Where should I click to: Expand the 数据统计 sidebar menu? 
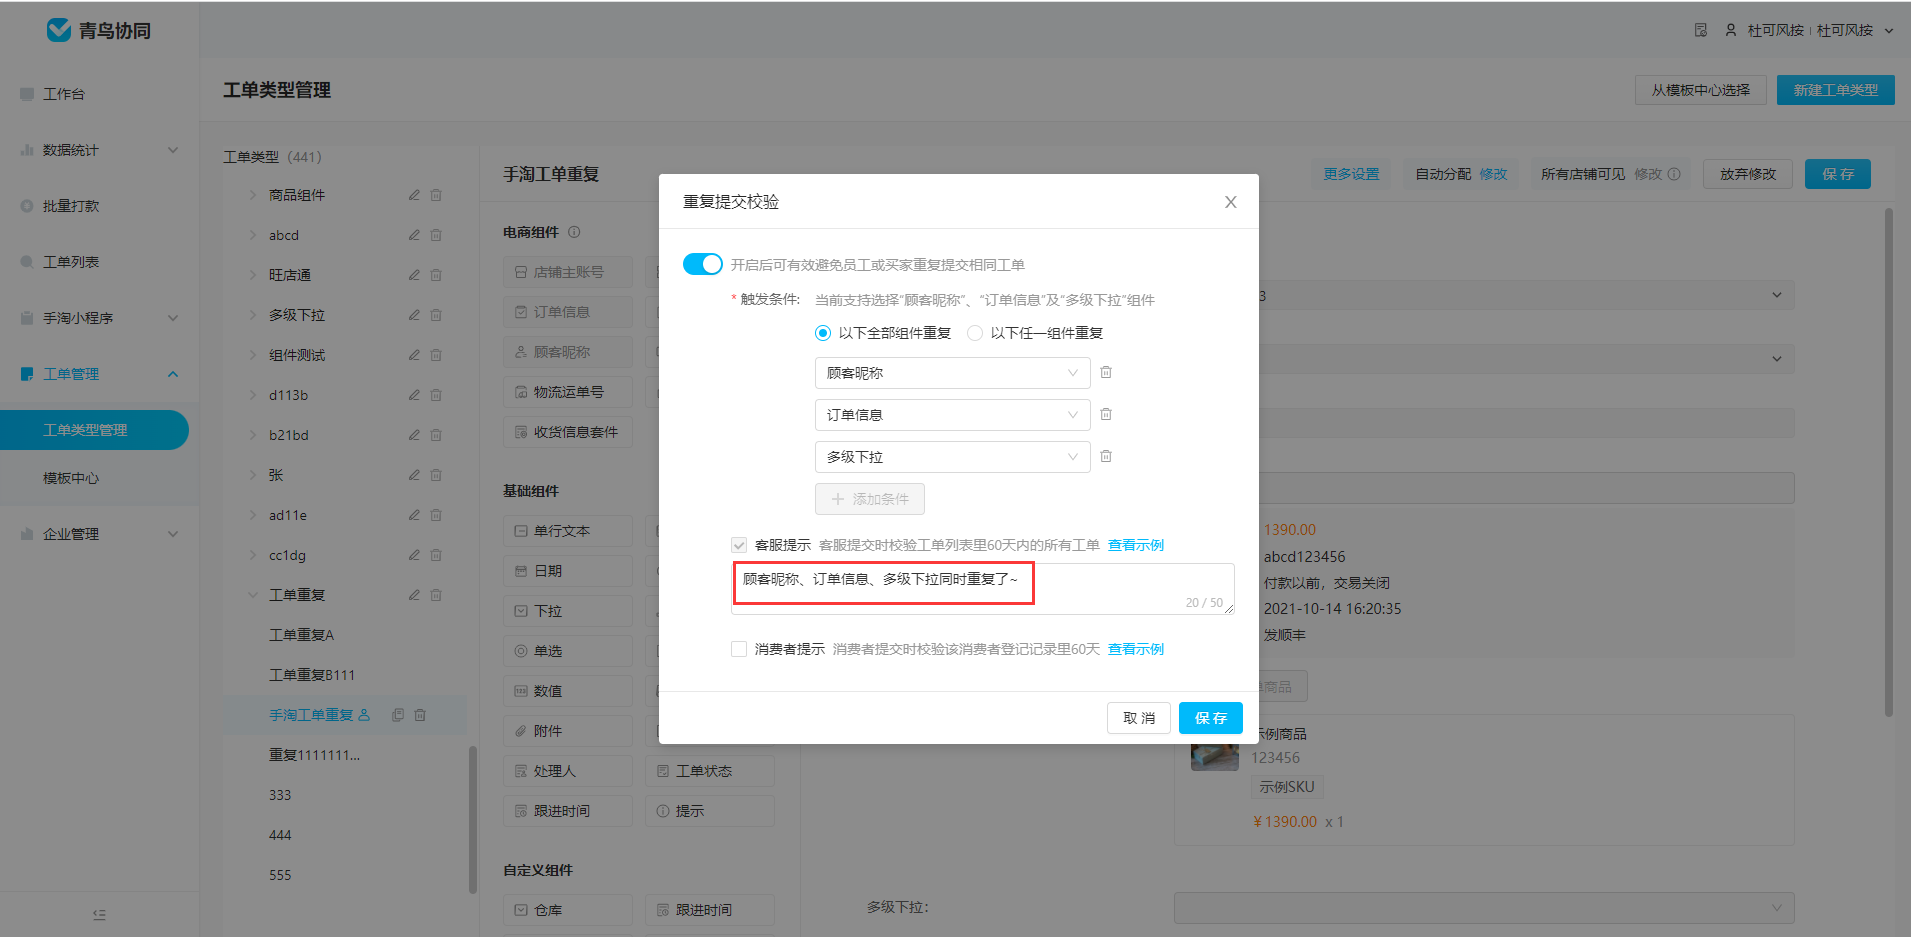pyautogui.click(x=100, y=150)
